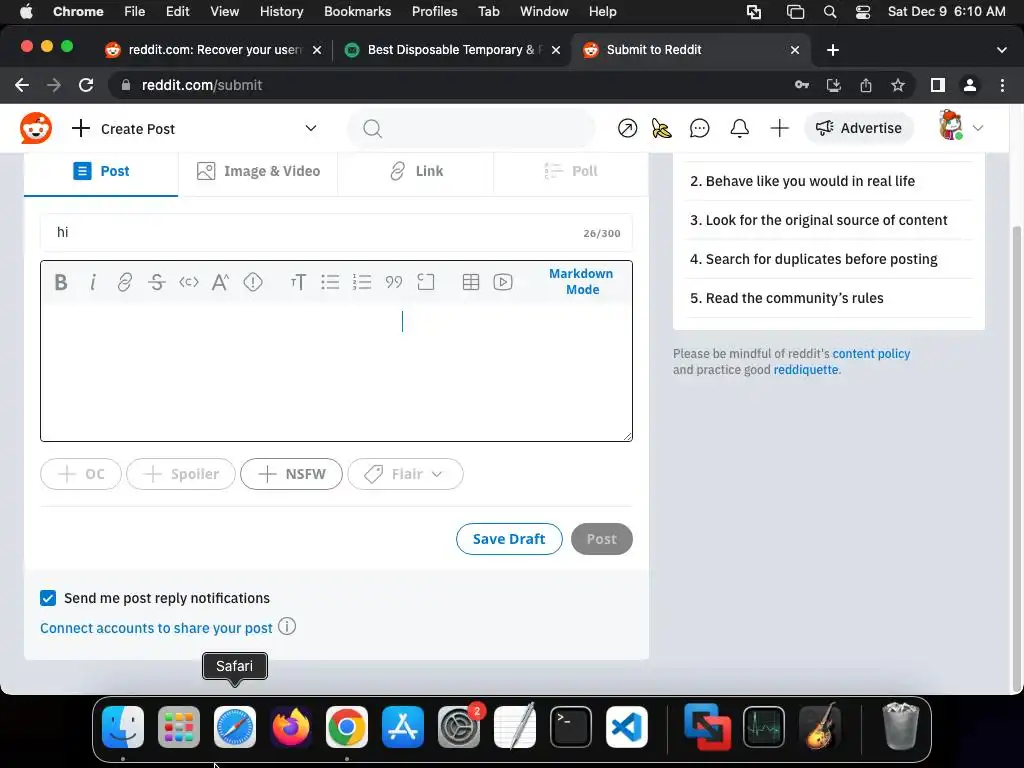Open Chrome tab search chevron

1002,50
